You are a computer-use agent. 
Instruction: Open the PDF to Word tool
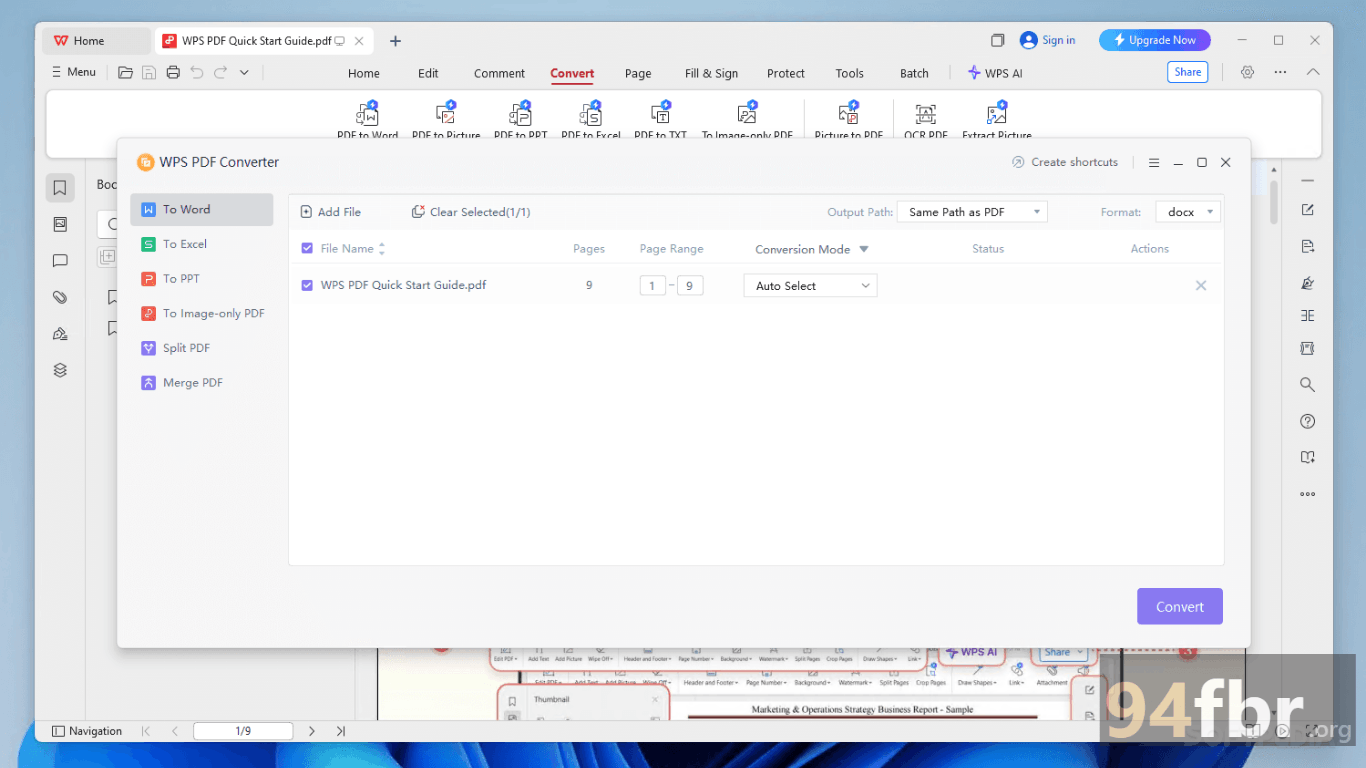[367, 120]
